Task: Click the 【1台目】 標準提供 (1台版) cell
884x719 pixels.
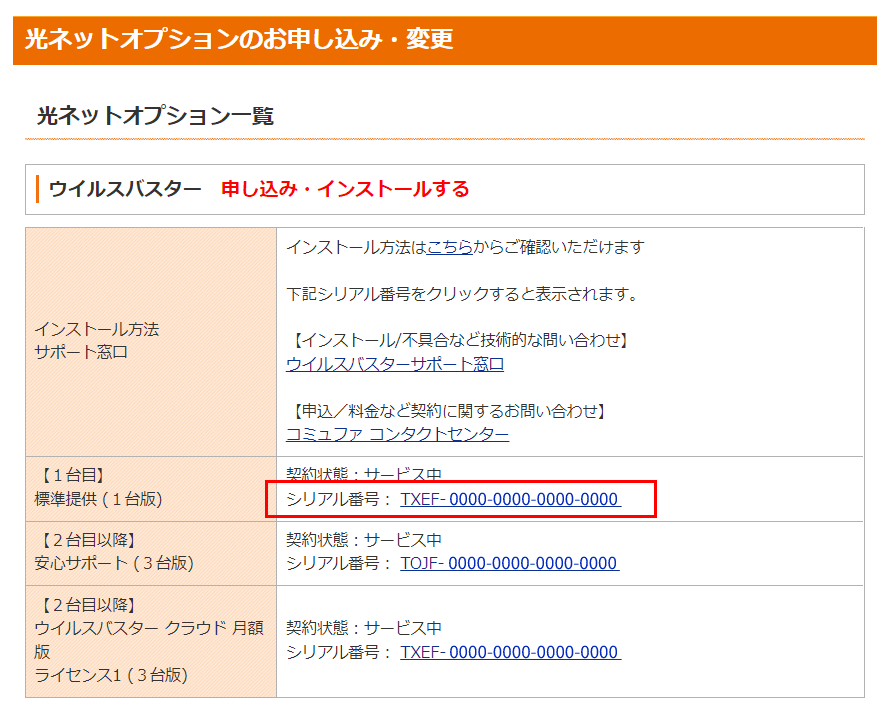Action: click(151, 489)
